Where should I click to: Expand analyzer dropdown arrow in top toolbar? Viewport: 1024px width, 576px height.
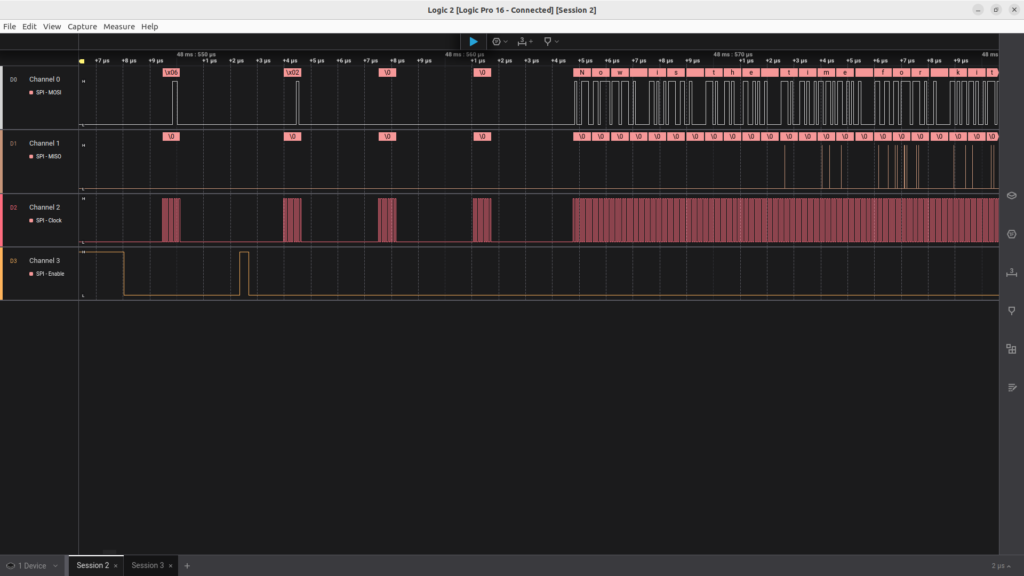[x=505, y=42]
